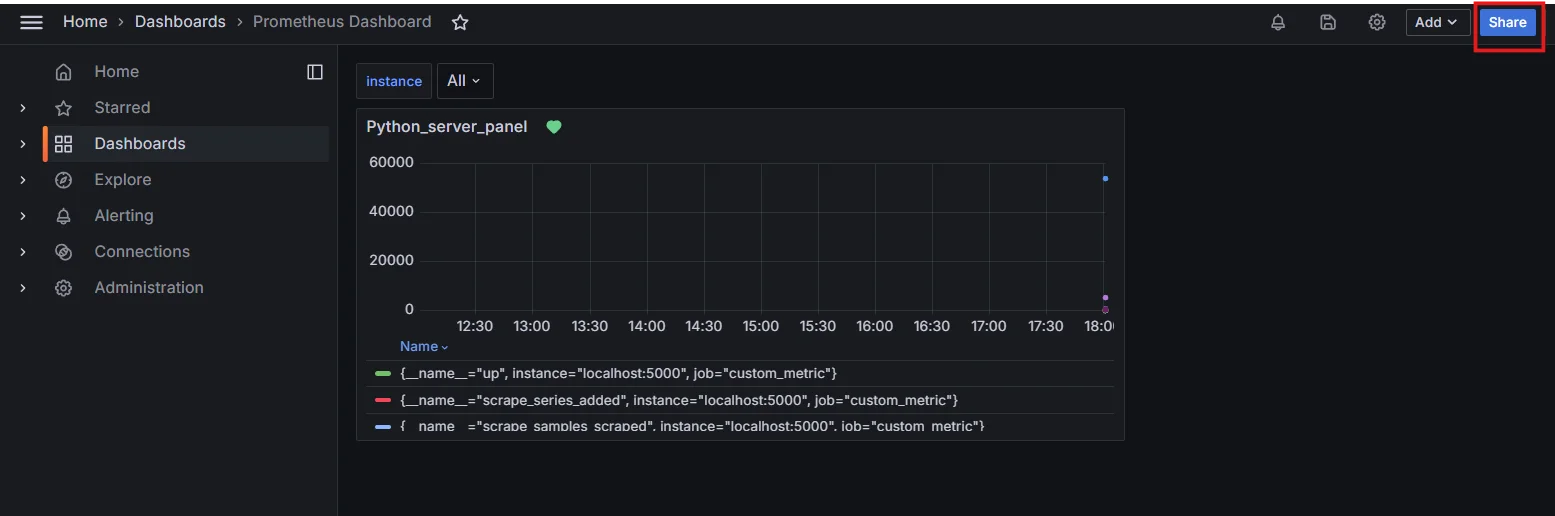Open the instance variable All dropdown
Screen dimensions: 1555x516
(x=465, y=81)
